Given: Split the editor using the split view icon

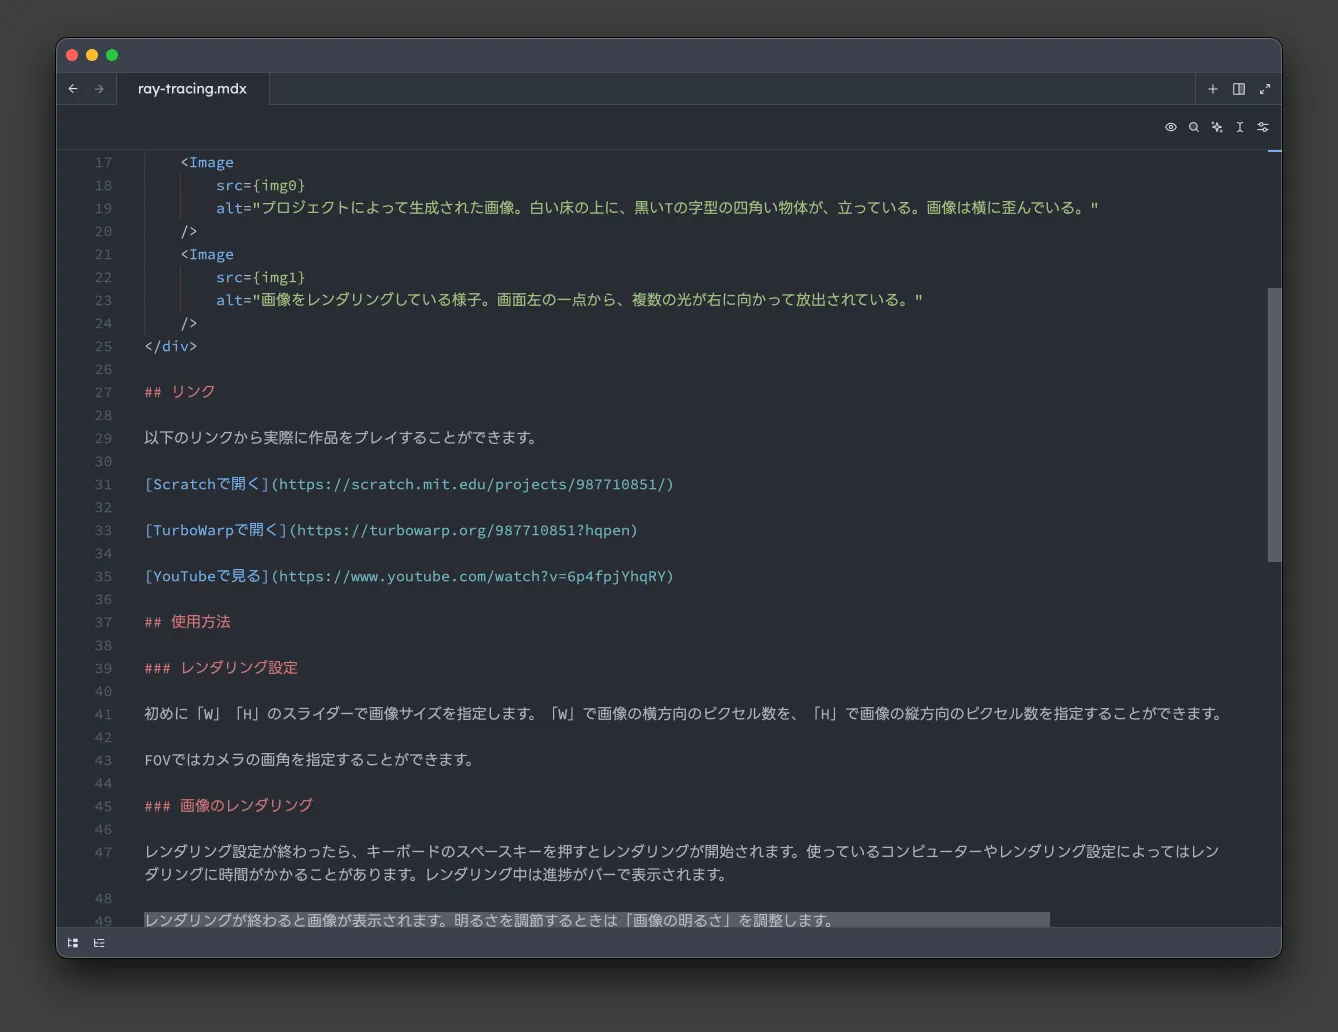Looking at the screenshot, I should tap(1239, 89).
